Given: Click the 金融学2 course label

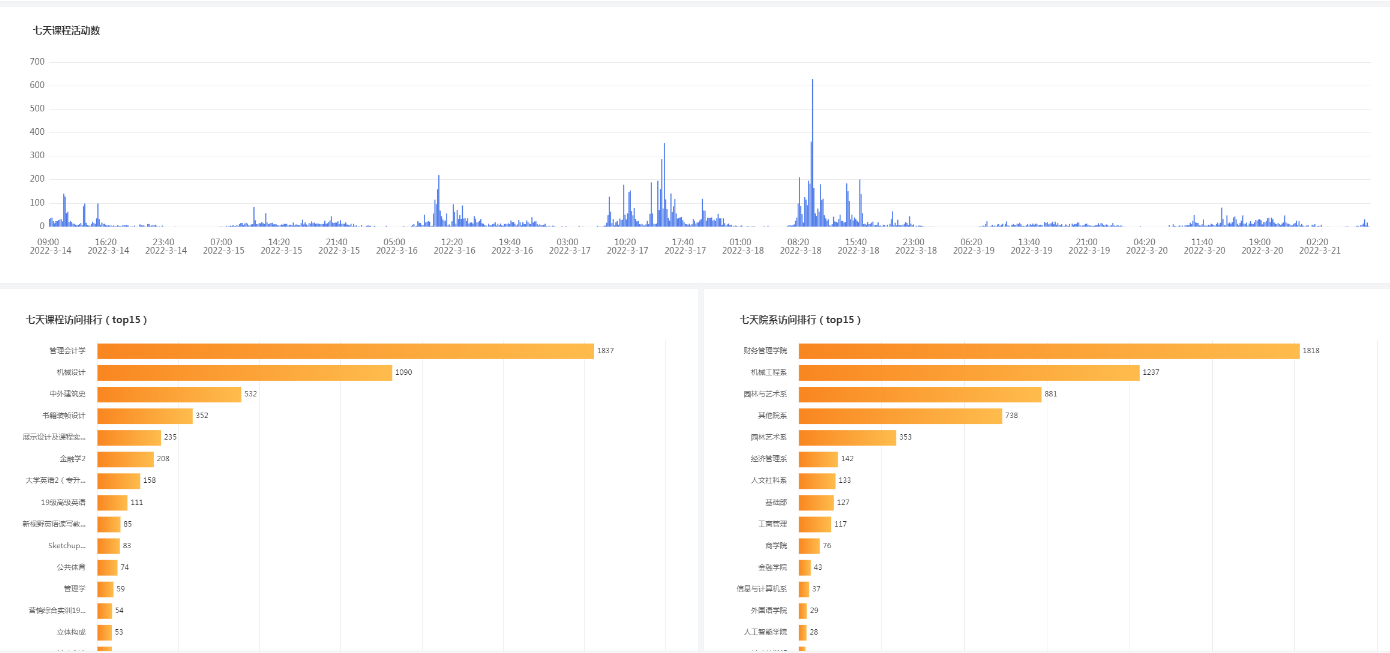Looking at the screenshot, I should [73, 459].
